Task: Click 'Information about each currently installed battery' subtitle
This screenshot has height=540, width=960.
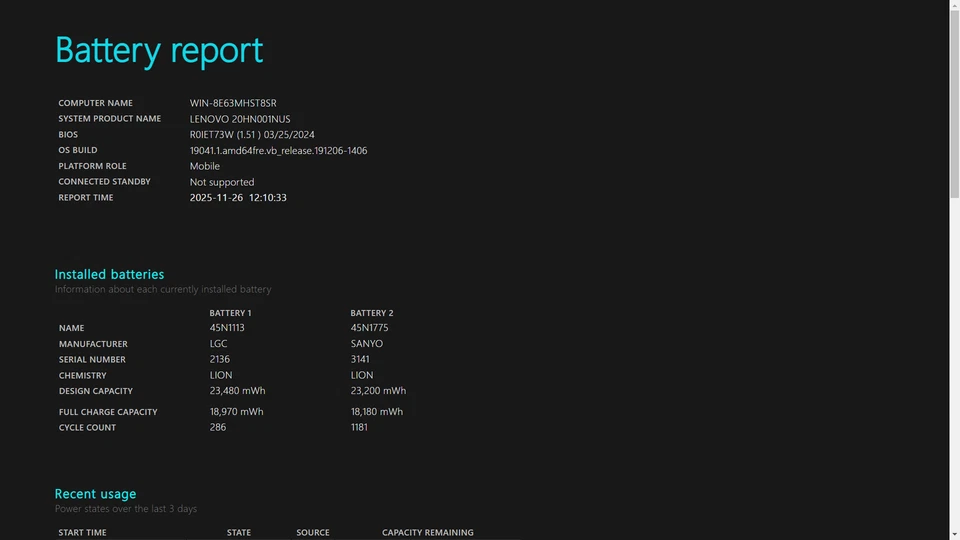Action: [x=163, y=289]
